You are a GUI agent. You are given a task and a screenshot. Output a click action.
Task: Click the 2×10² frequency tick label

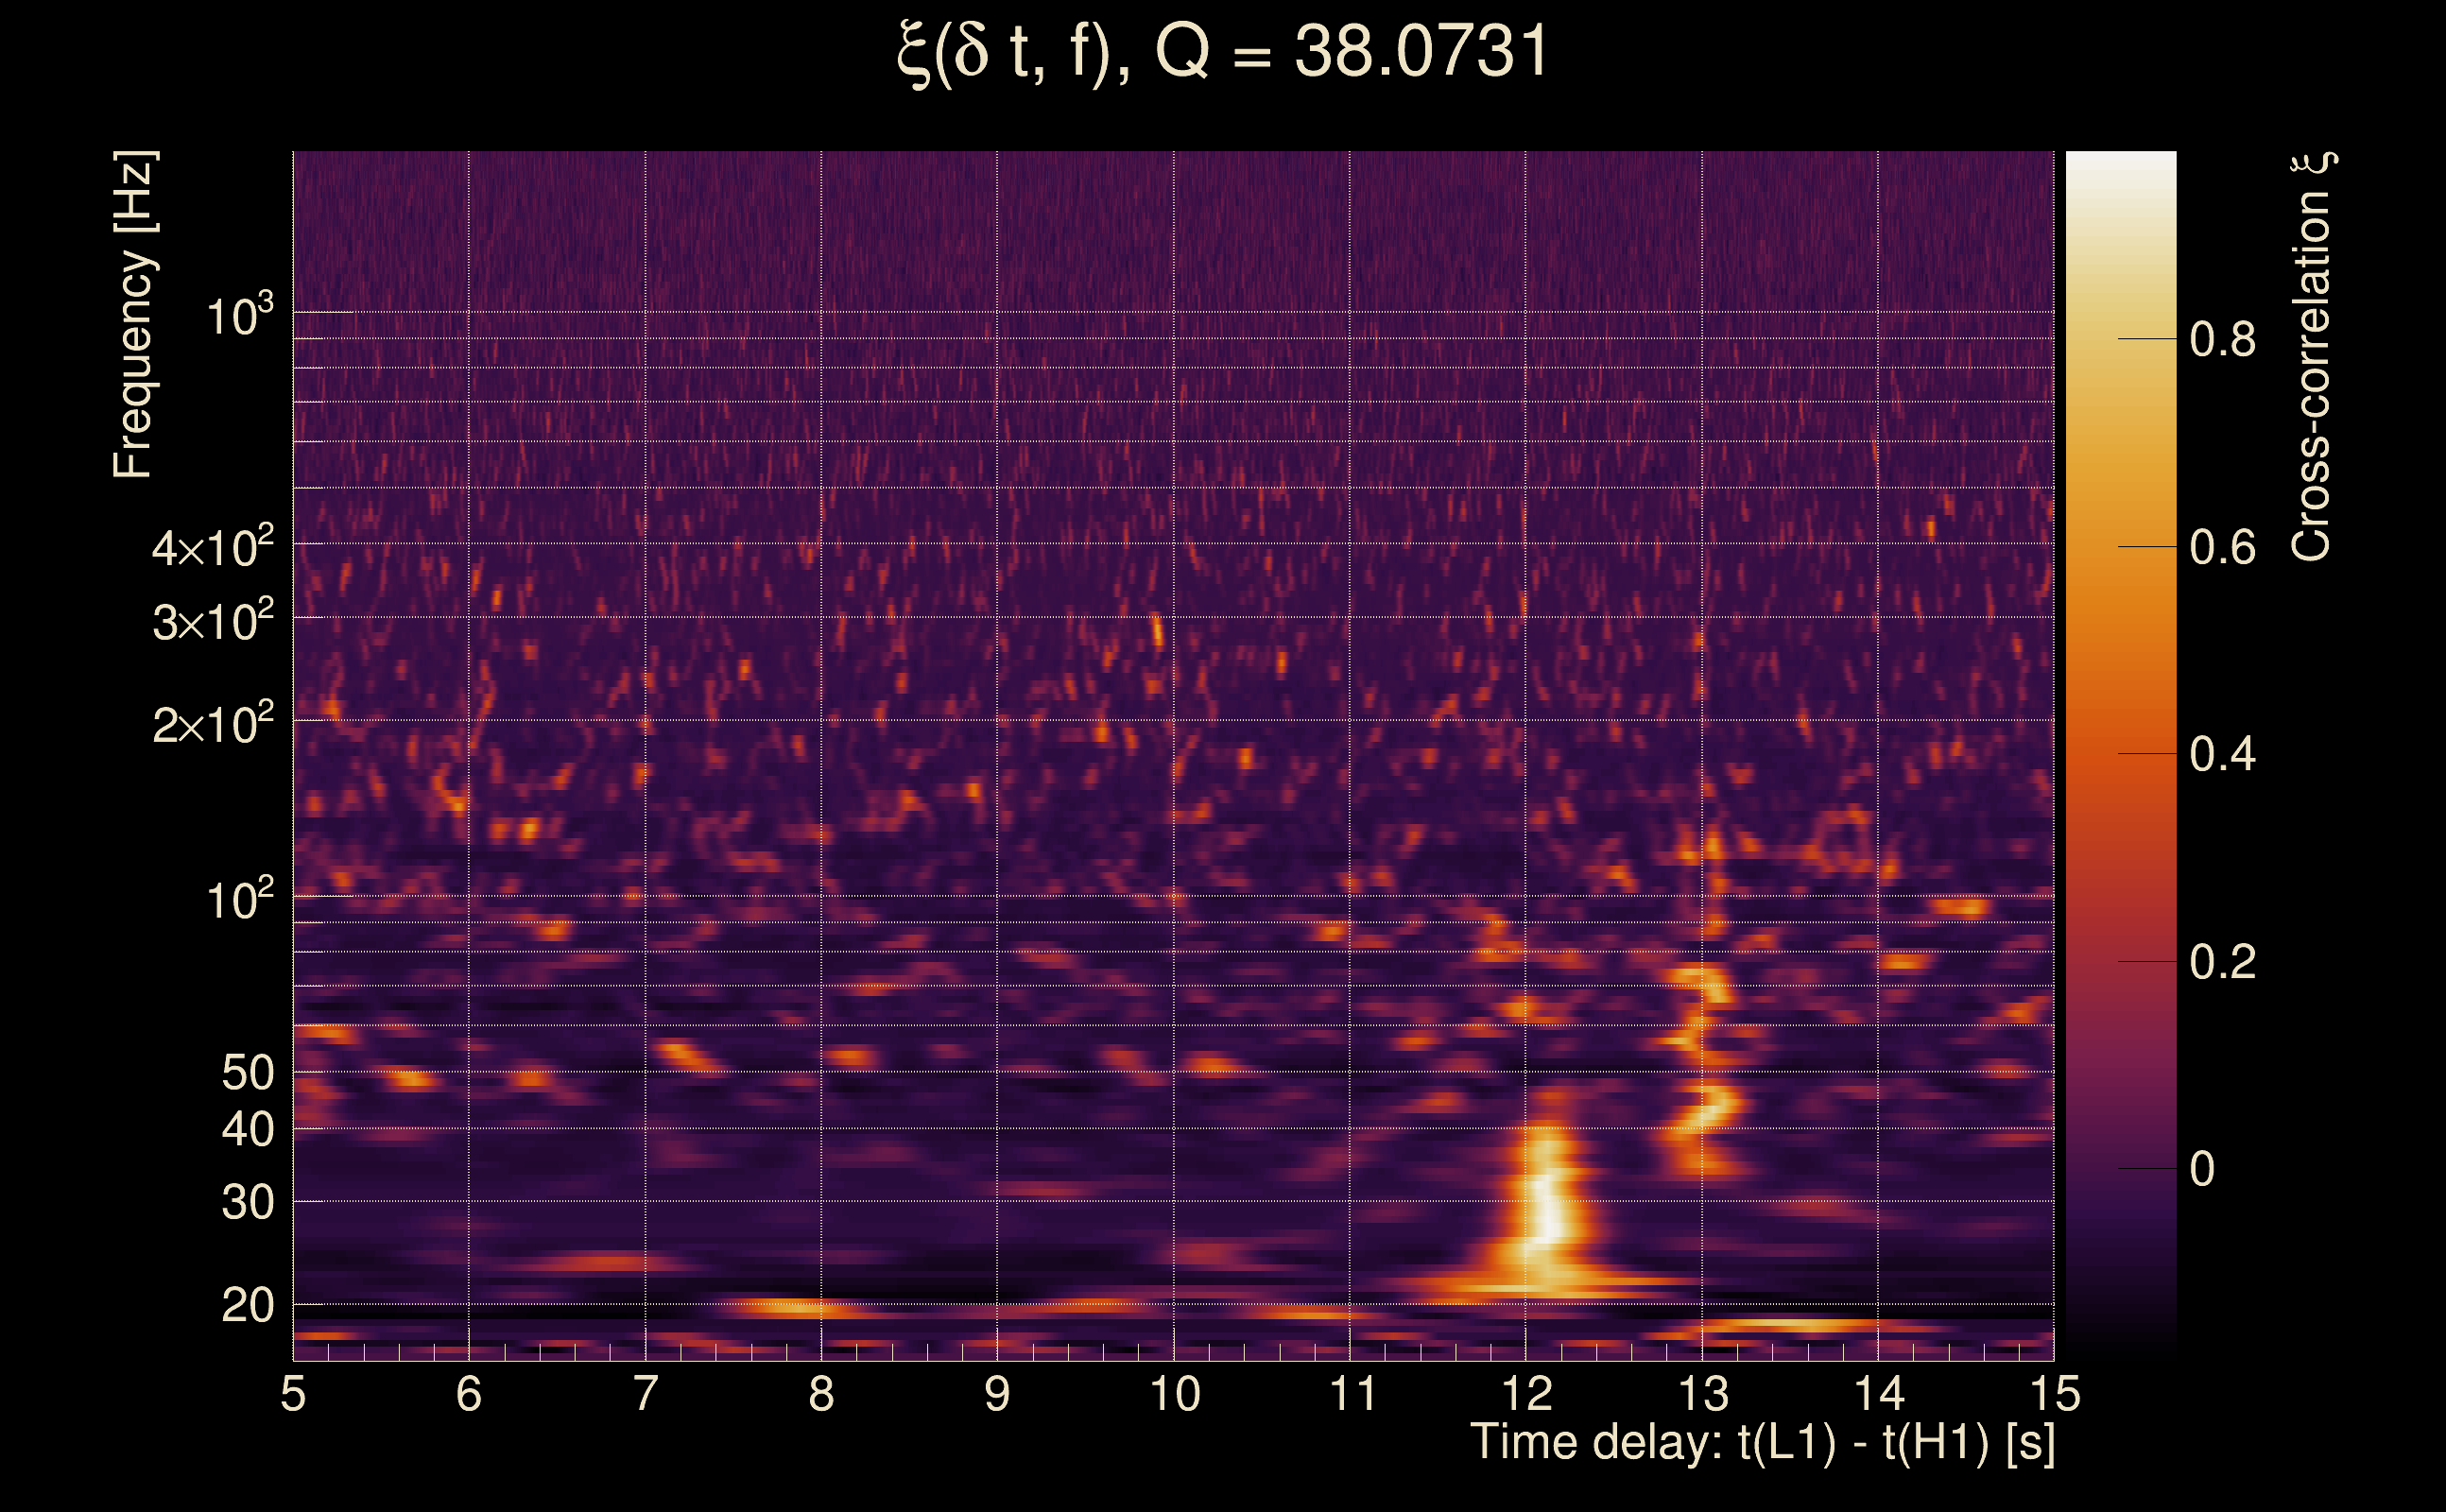(213, 724)
